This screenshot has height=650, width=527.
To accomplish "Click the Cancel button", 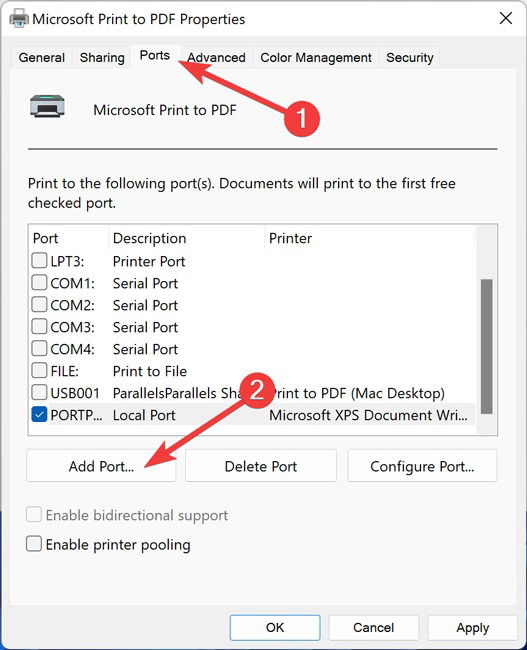I will [x=374, y=628].
